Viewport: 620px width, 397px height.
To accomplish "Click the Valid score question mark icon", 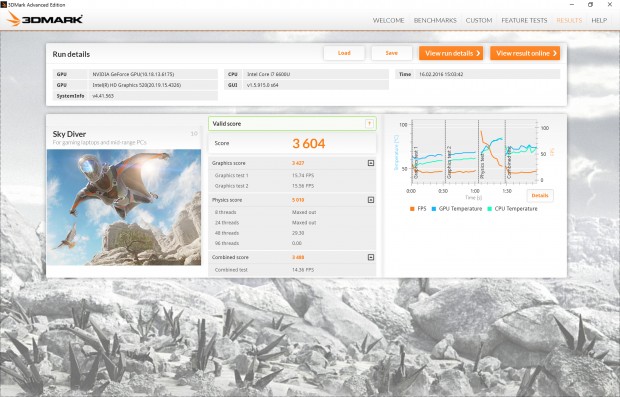I will 369,124.
